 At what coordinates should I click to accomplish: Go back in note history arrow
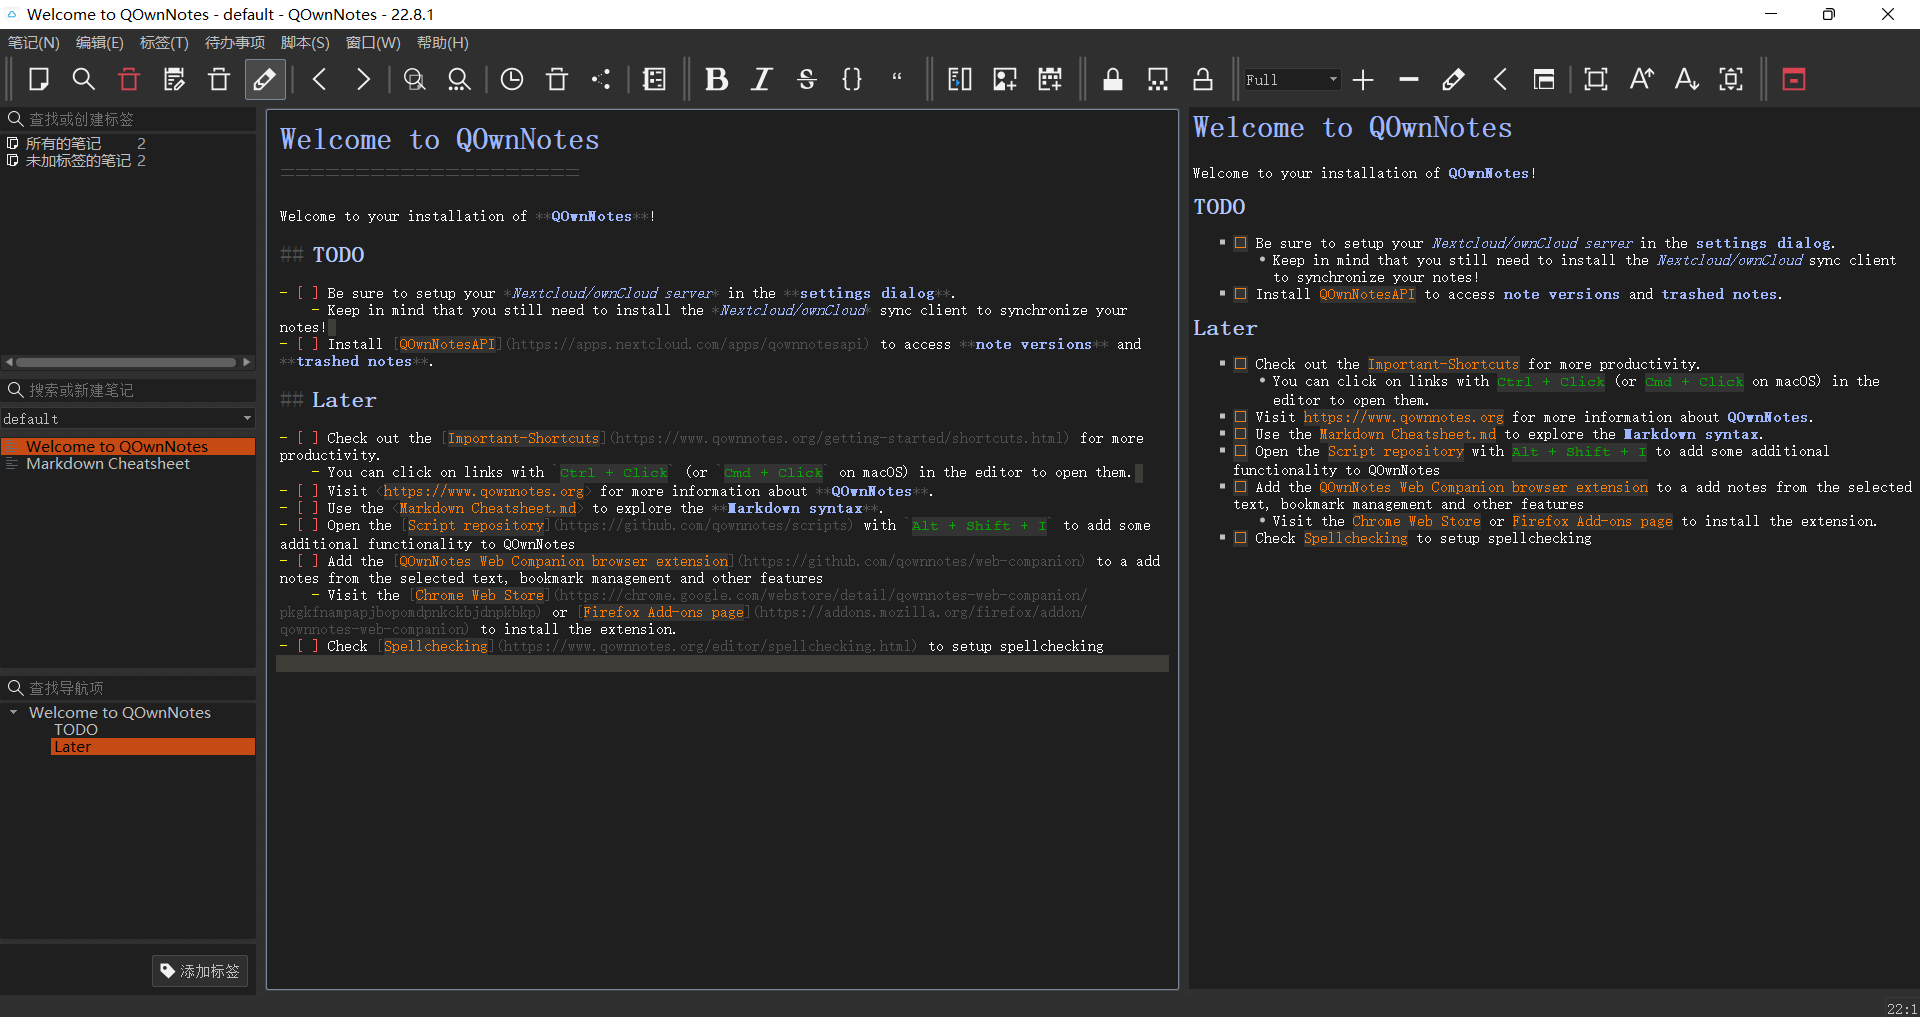[x=320, y=79]
